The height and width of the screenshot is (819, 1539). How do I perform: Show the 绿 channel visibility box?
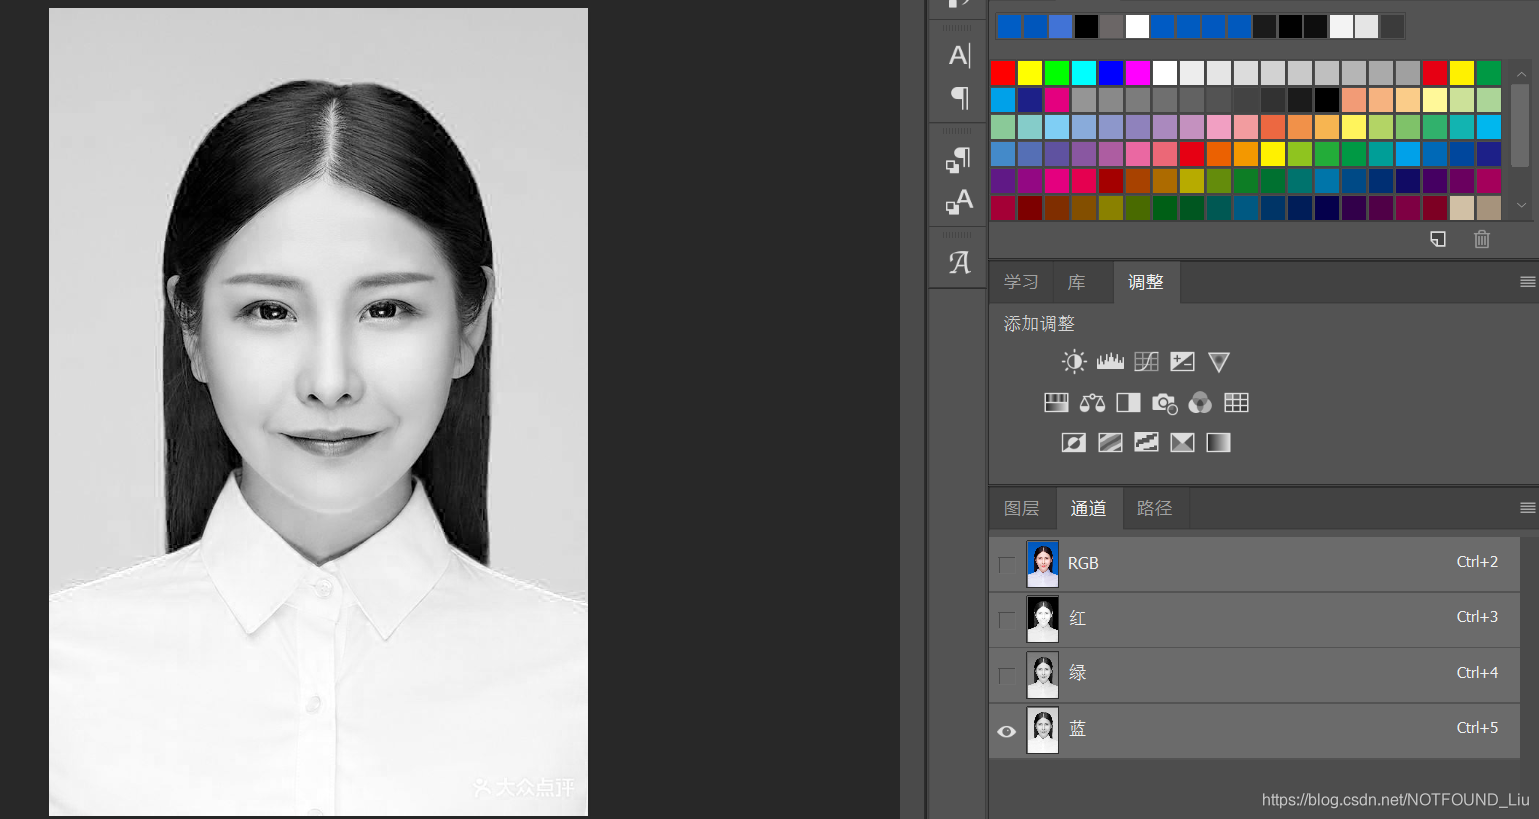1007,675
